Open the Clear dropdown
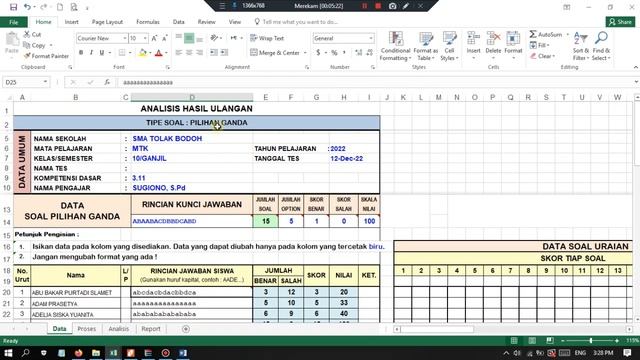Image resolution: width=640 pixels, height=360 pixels. (x=542, y=56)
